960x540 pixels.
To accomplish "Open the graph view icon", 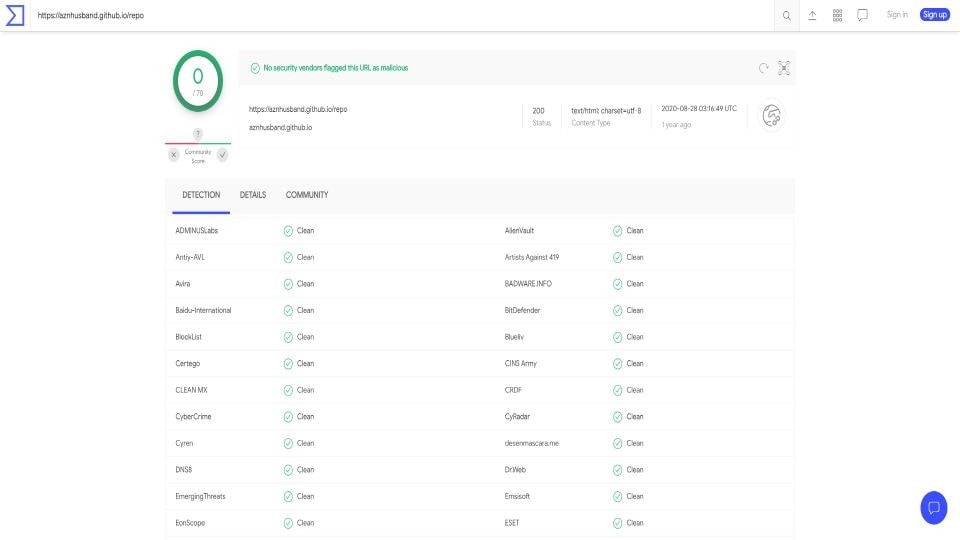I will (784, 68).
